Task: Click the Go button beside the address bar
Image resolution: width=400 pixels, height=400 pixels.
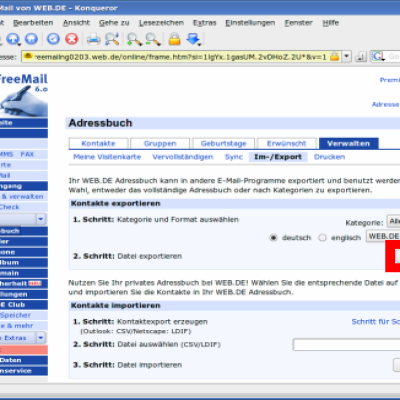Action: tap(361, 57)
